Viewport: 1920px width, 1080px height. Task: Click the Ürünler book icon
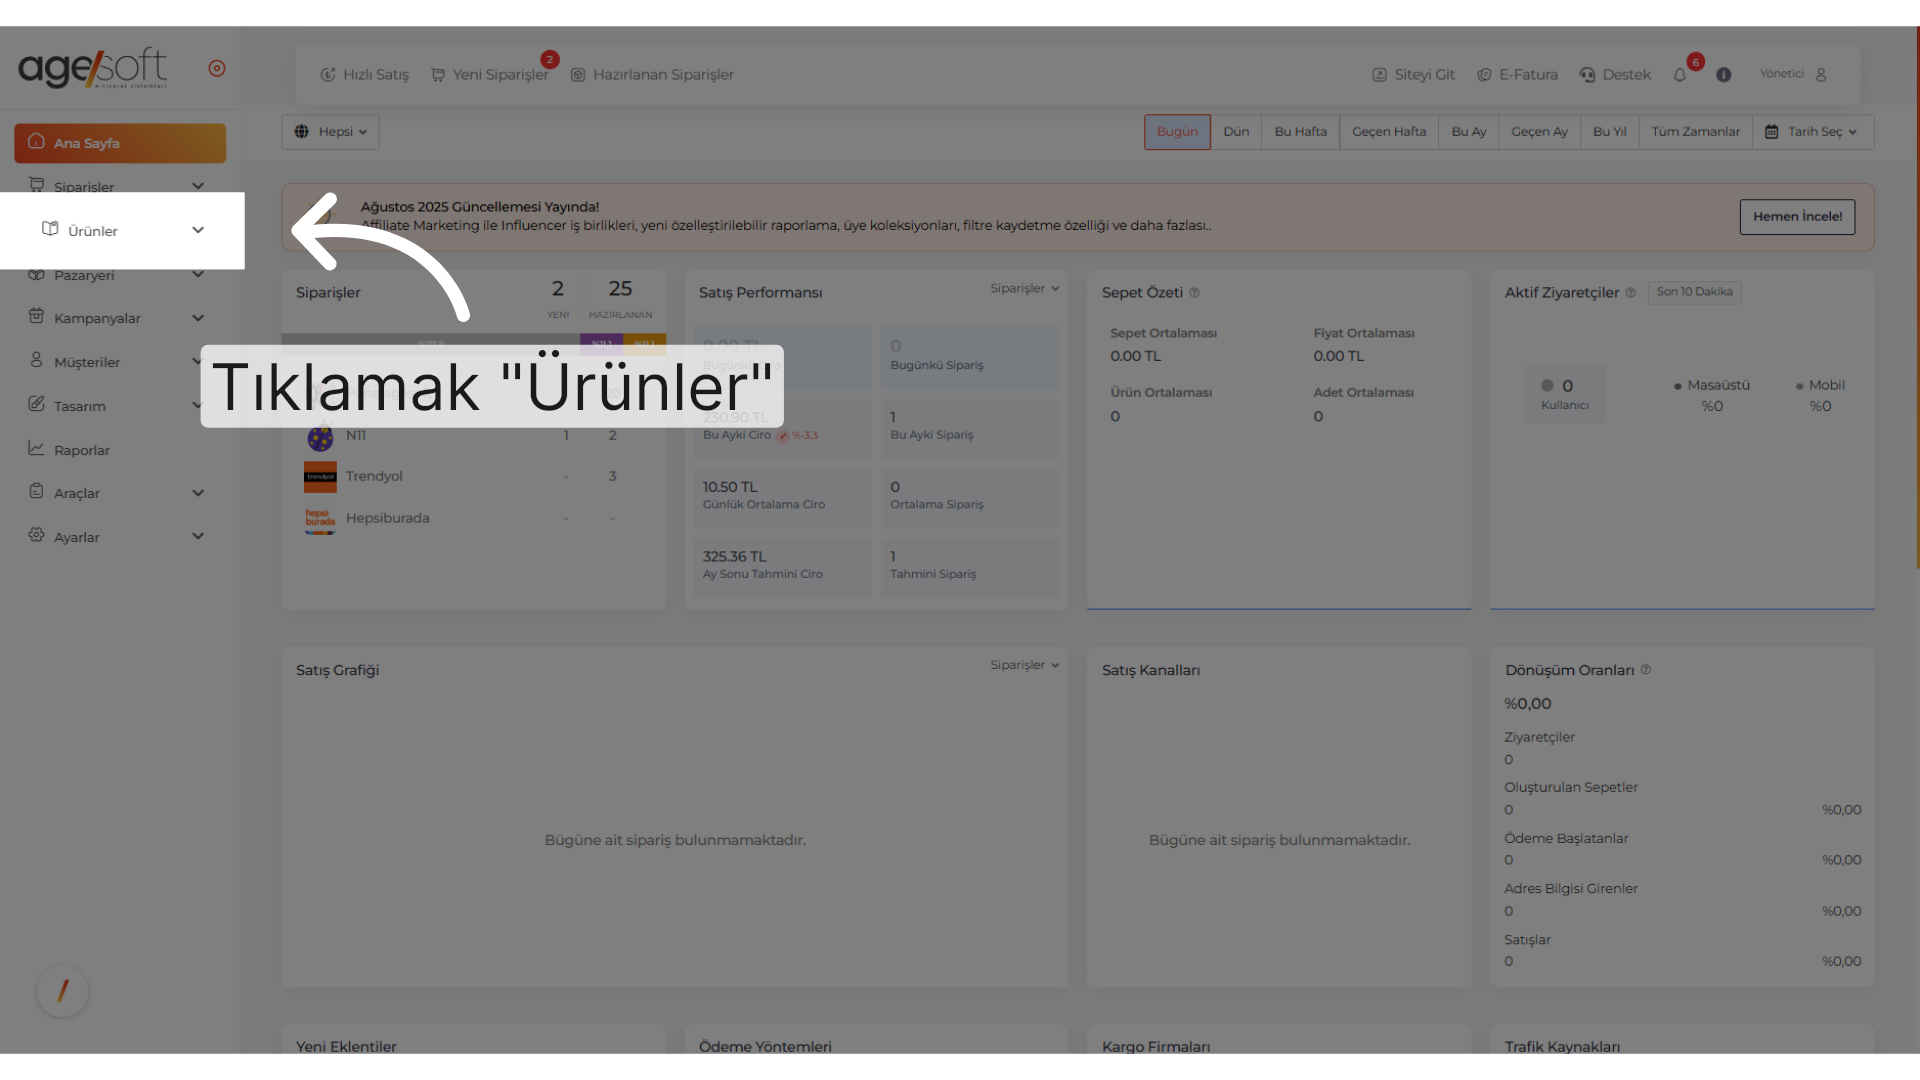point(50,229)
